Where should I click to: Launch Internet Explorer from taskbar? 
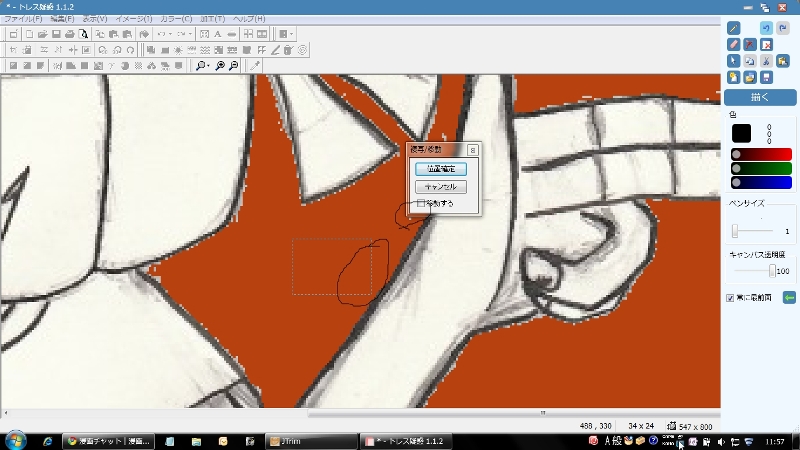click(x=47, y=441)
